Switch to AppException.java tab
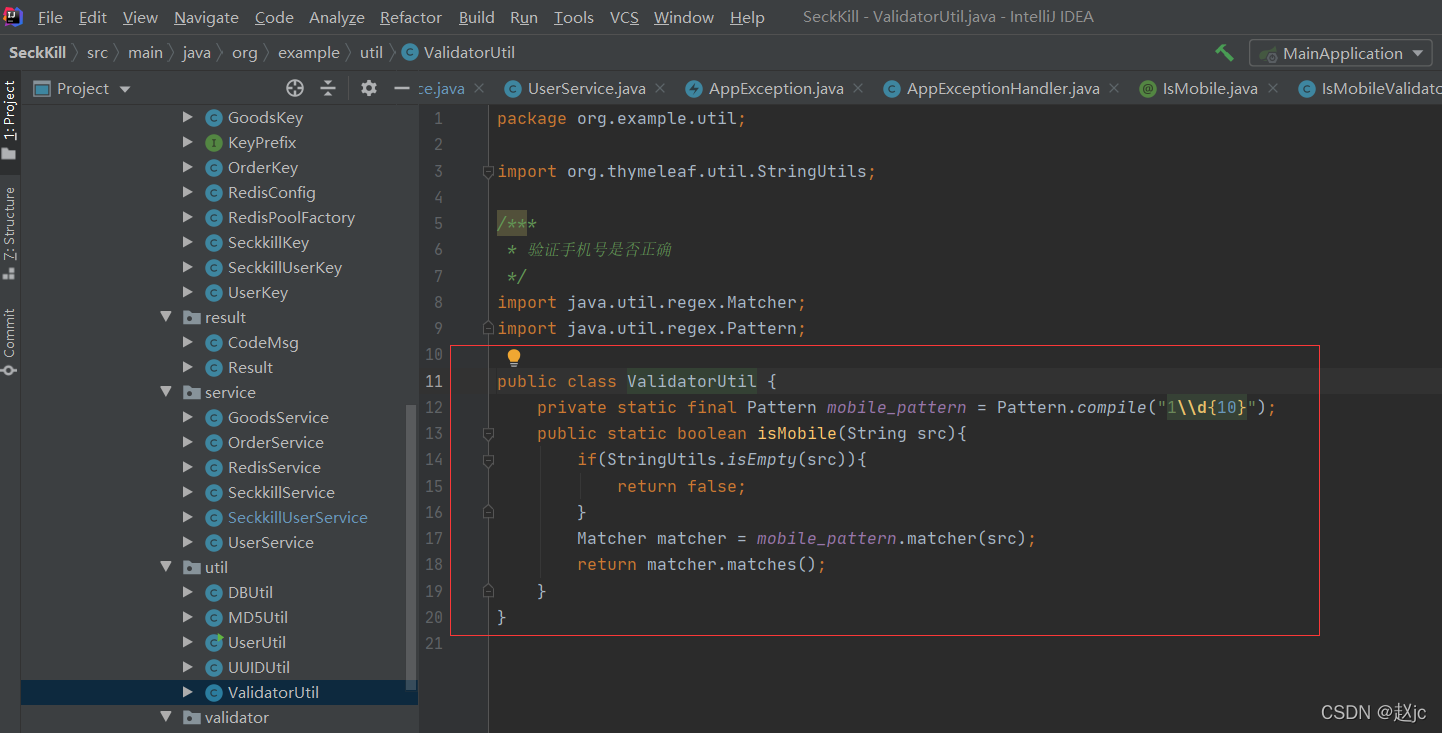The height and width of the screenshot is (733, 1442). (x=776, y=88)
